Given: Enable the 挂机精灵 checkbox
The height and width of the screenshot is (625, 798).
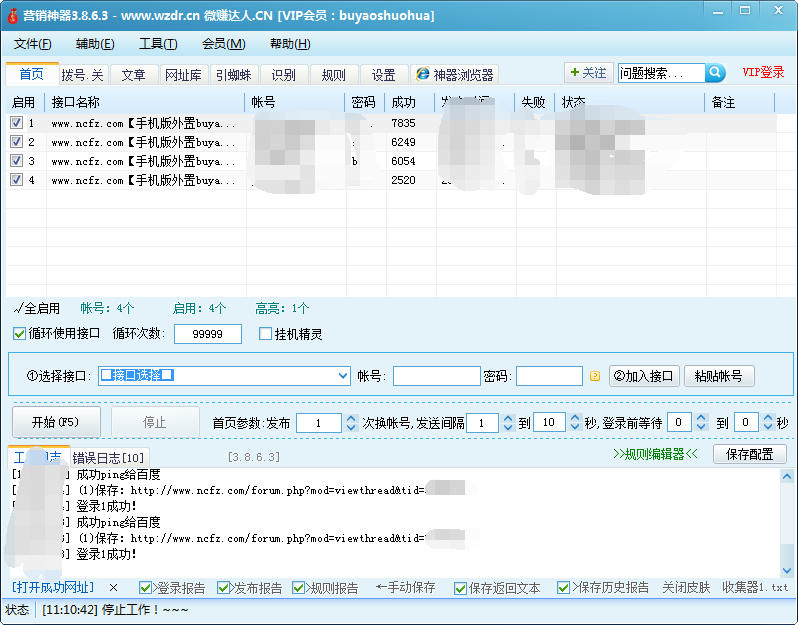Looking at the screenshot, I should tap(265, 334).
